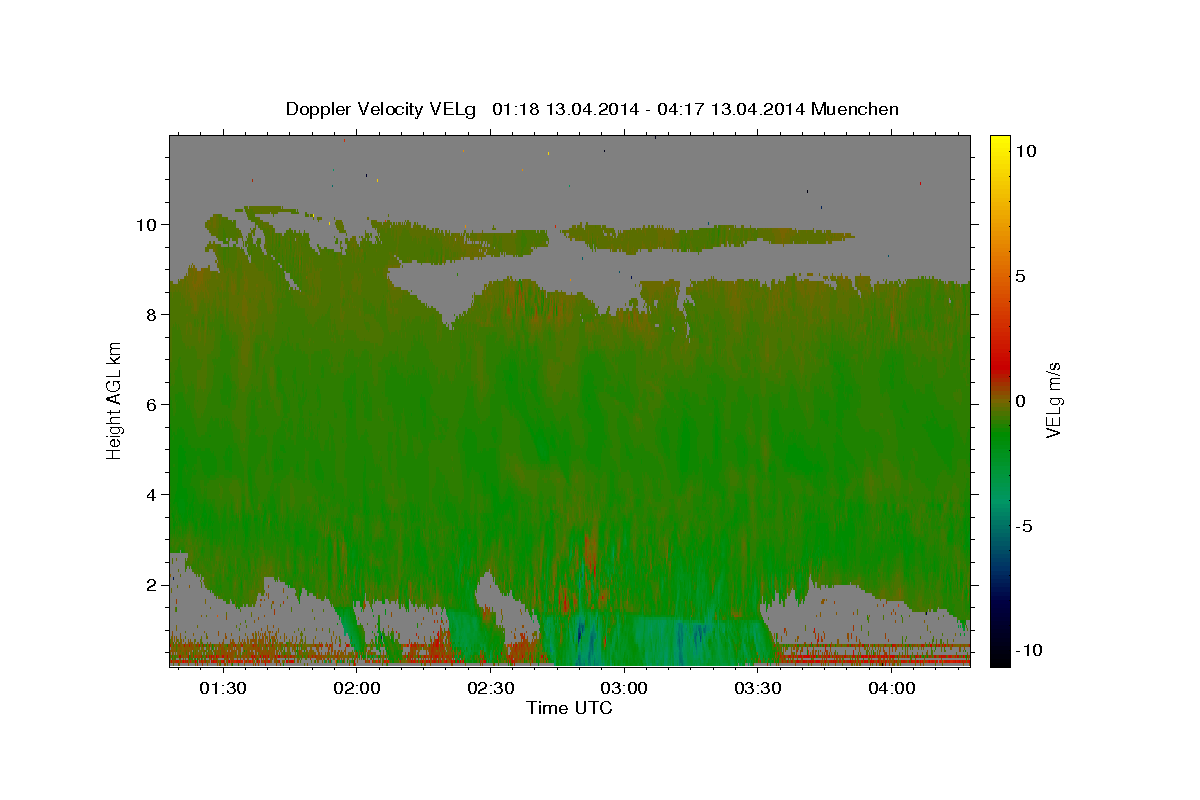Click the 'VELg m/s' colorbar label
The height and width of the screenshot is (800, 1200).
click(1053, 401)
